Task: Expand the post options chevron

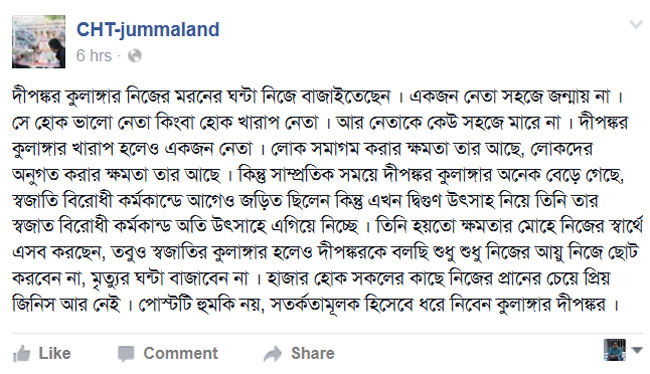Action: [636, 24]
